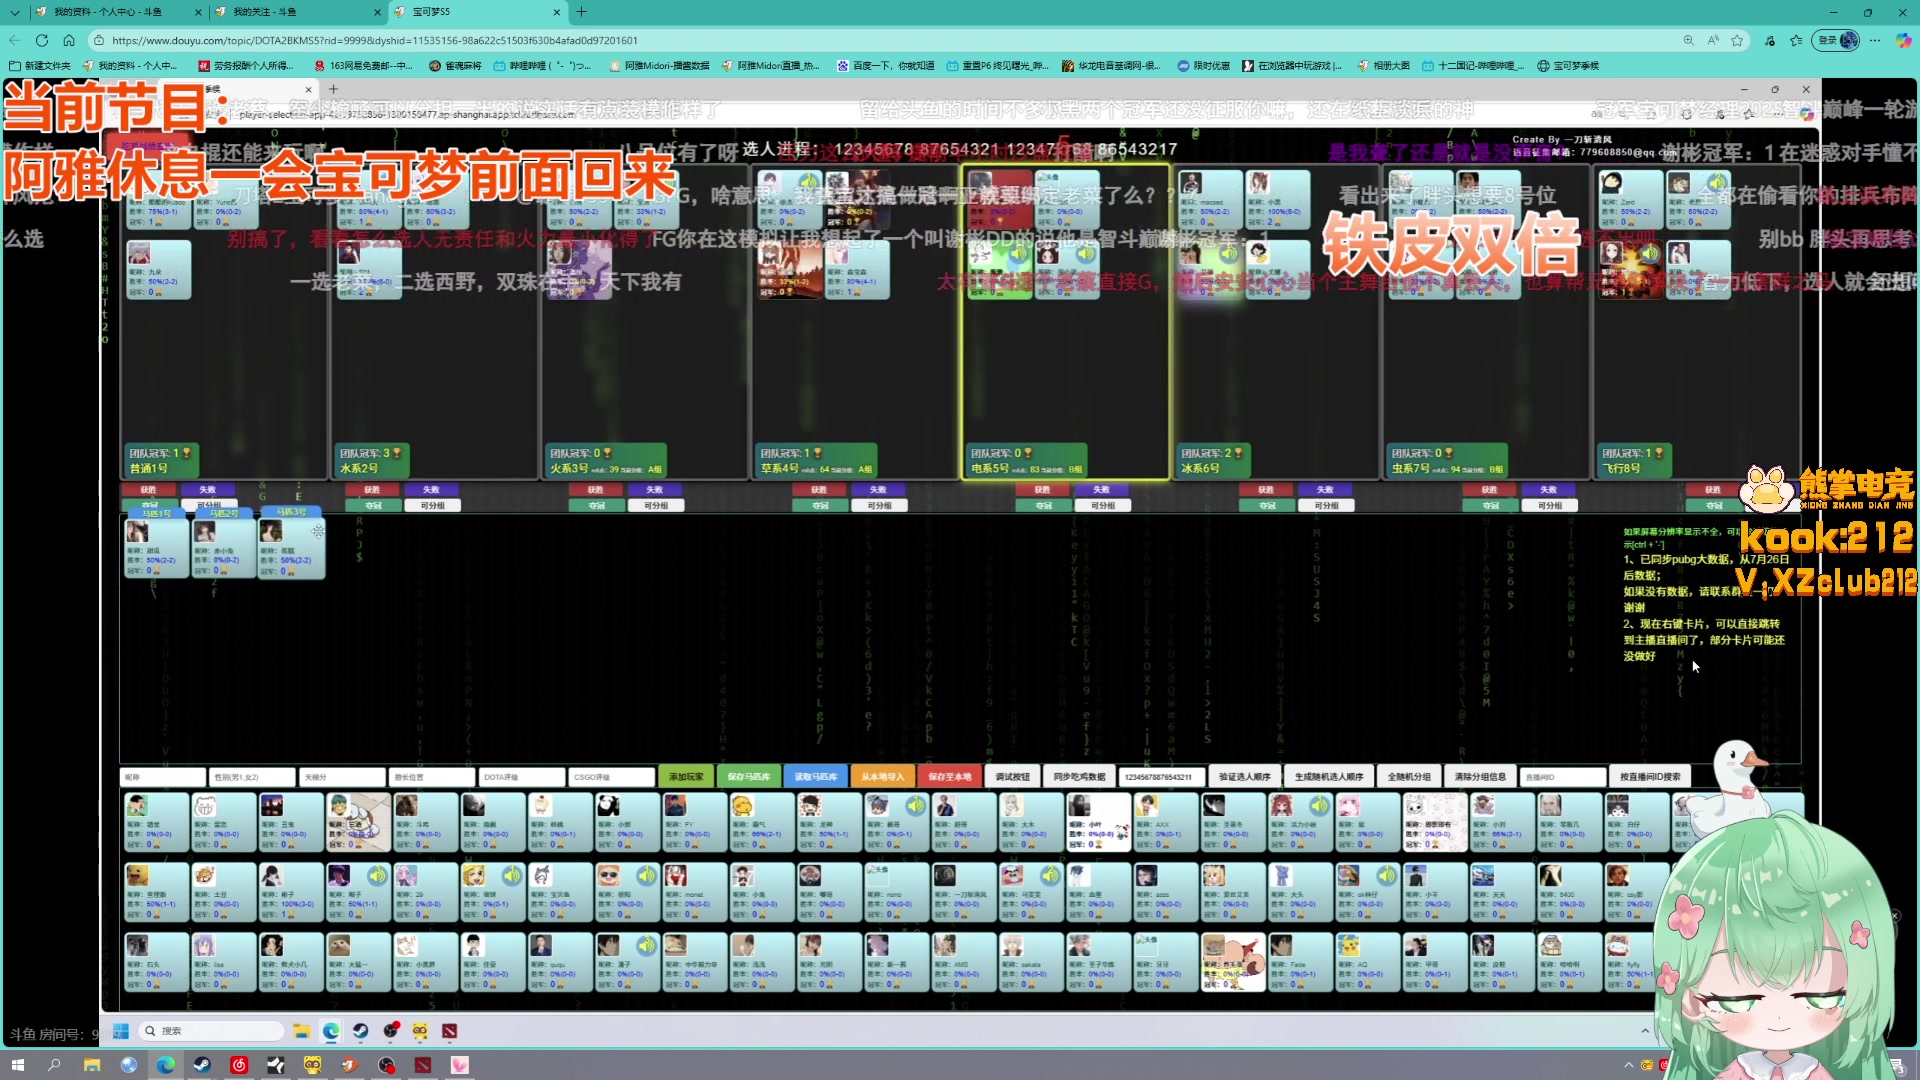Click the browser back arrow
This screenshot has height=1080, width=1920.
(x=14, y=40)
